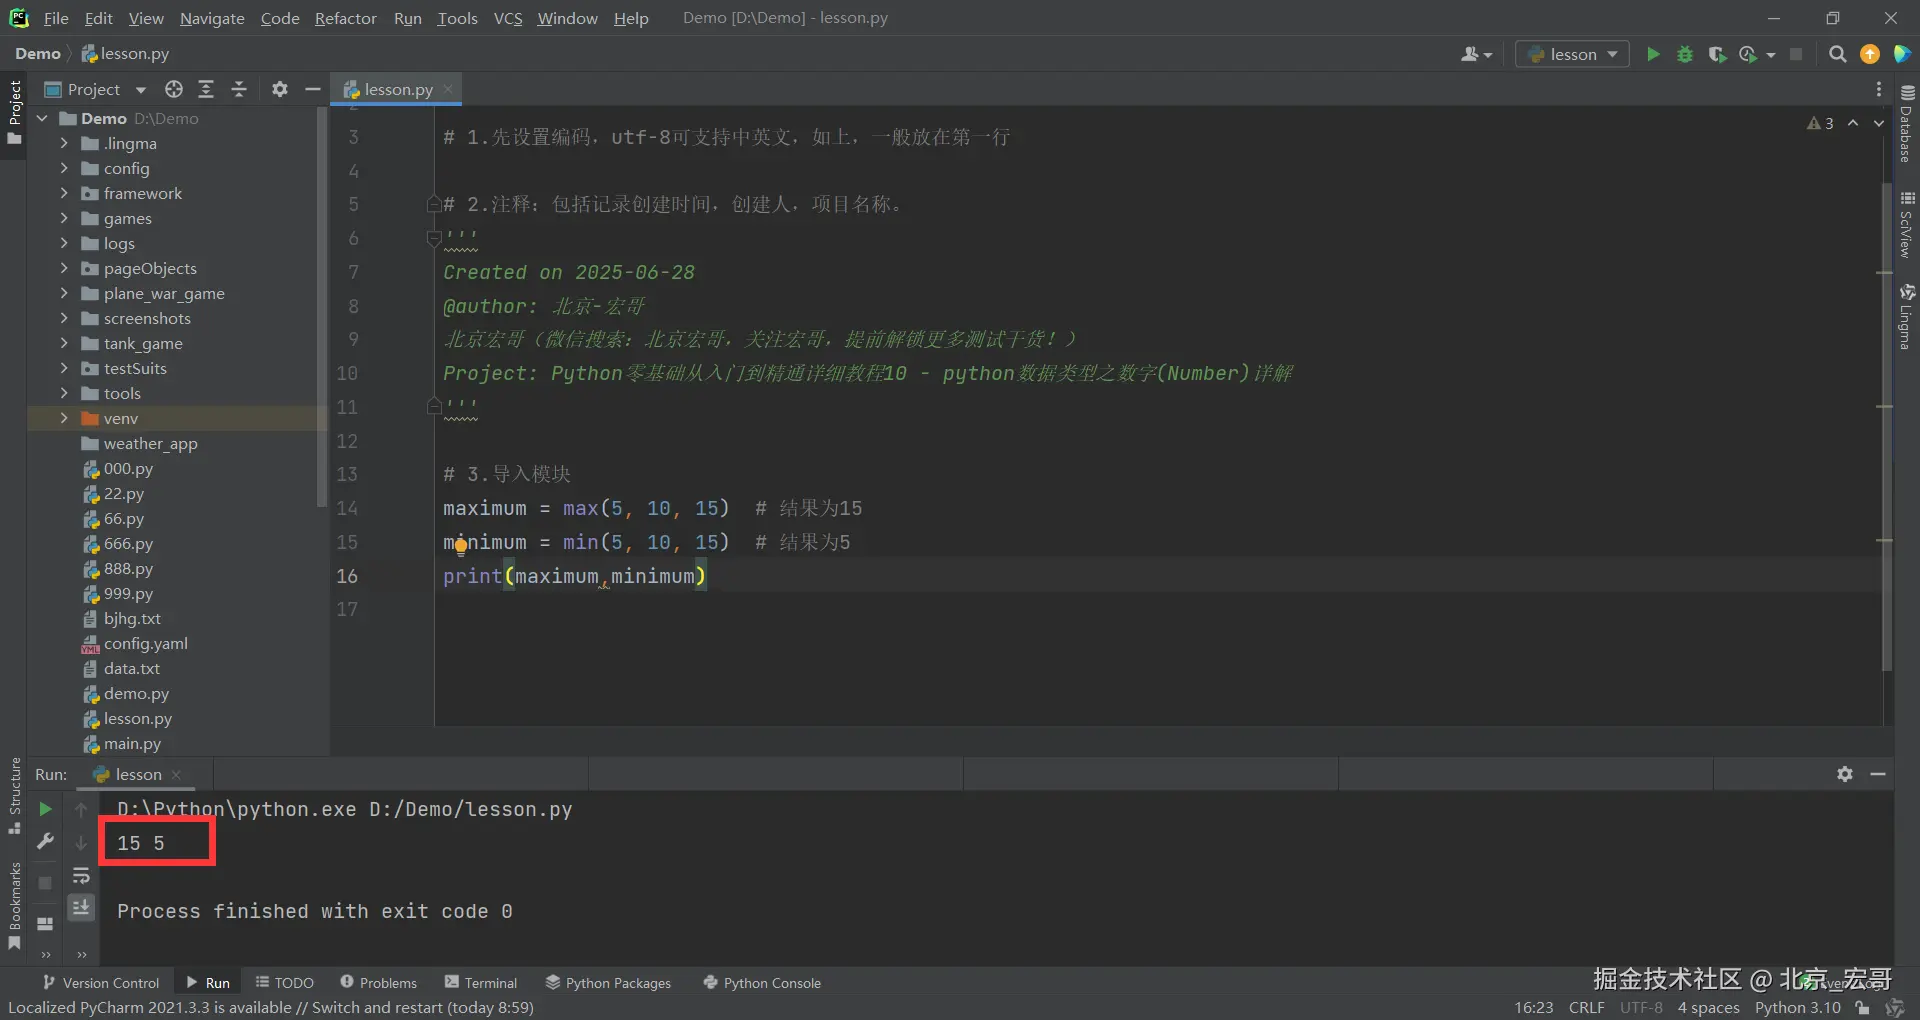Open the Navigate menu
This screenshot has height=1020, width=1920.
212,18
